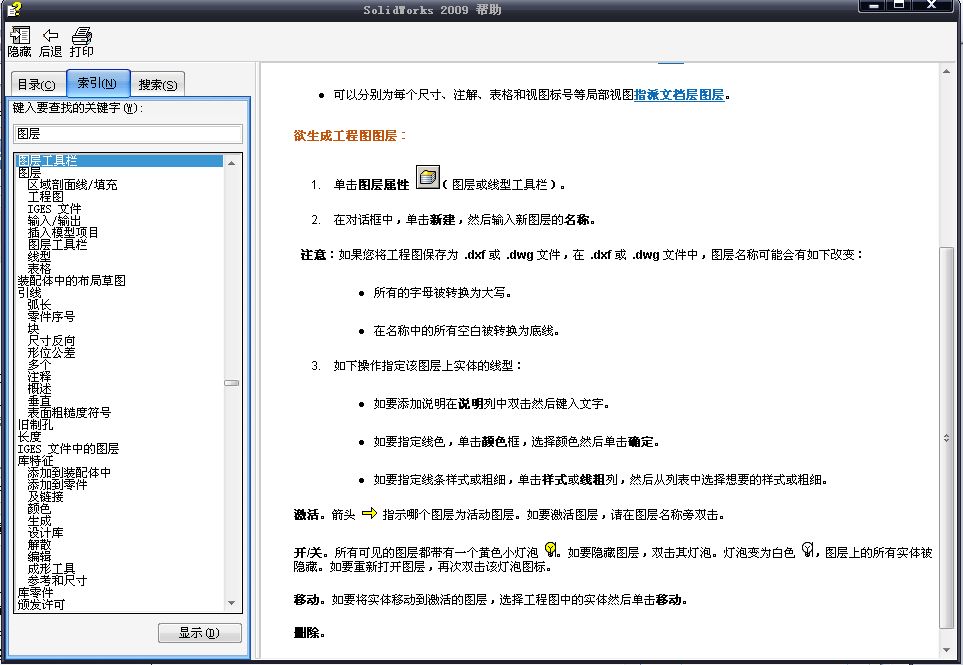Select 插入模型项目 index entry

(x=63, y=232)
